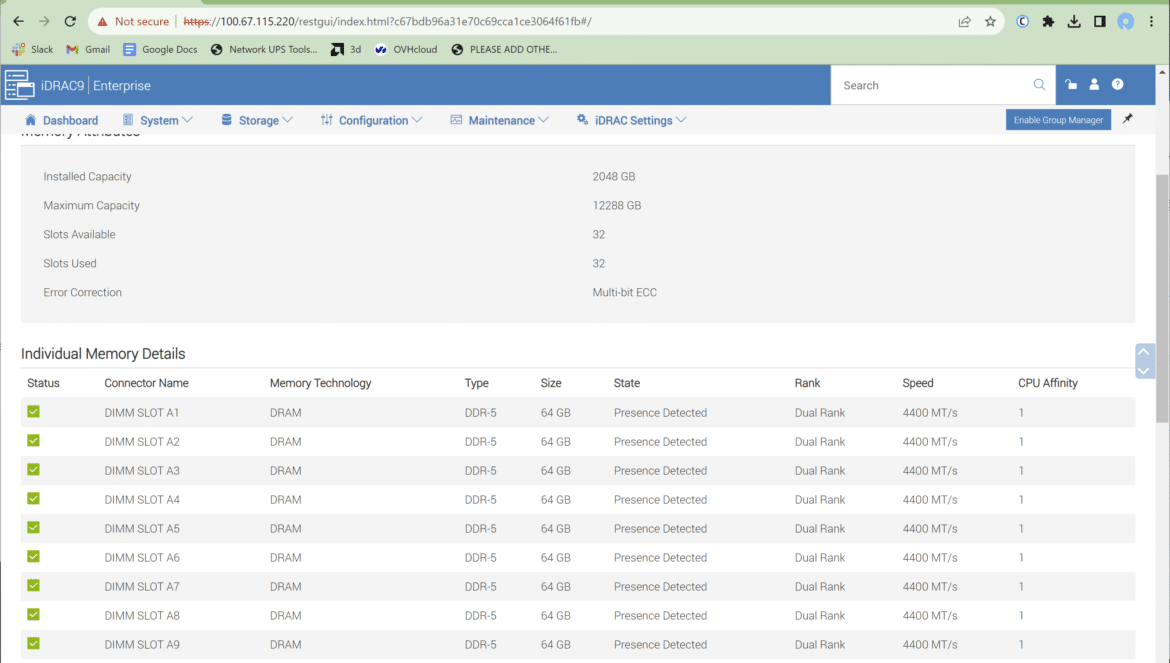
Task: Open Slack bookmark
Action: click(33, 49)
